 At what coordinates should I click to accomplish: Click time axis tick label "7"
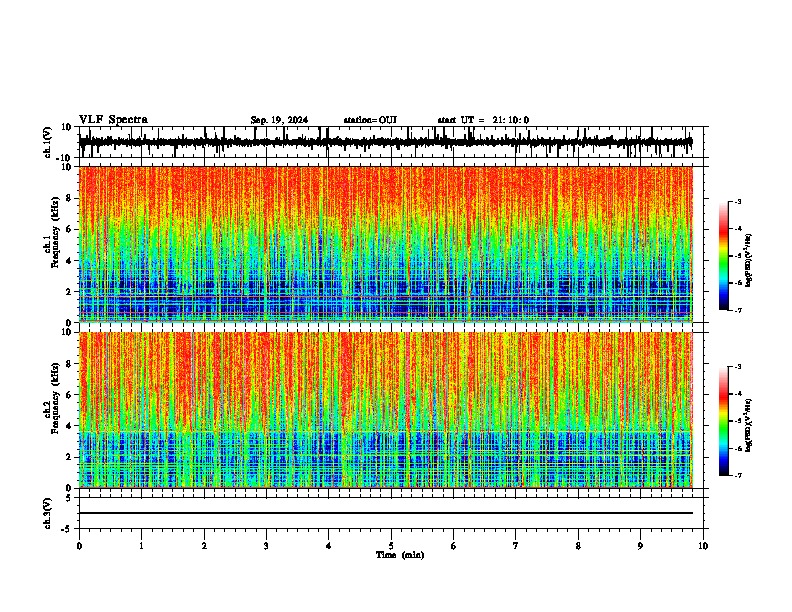point(516,546)
